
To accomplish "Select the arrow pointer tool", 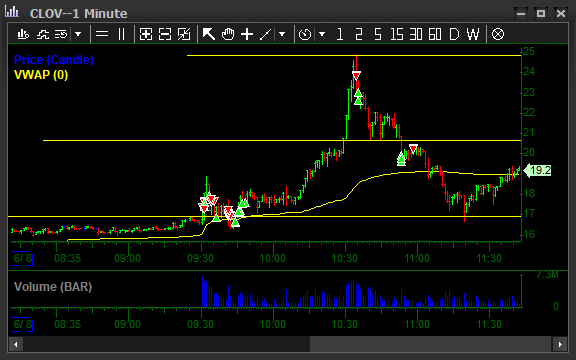I will tap(209, 34).
